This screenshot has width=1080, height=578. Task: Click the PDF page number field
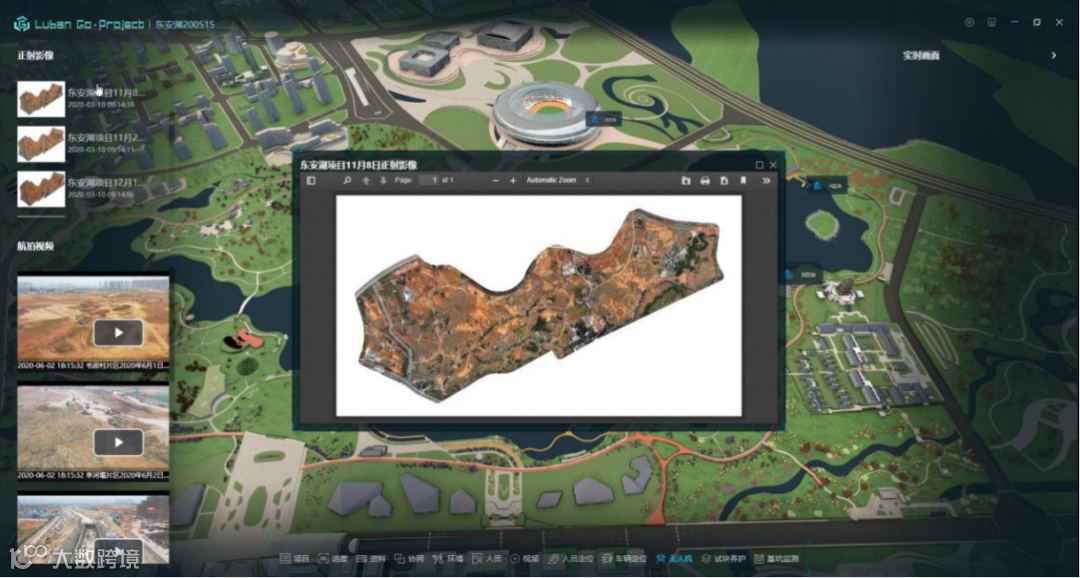(428, 180)
